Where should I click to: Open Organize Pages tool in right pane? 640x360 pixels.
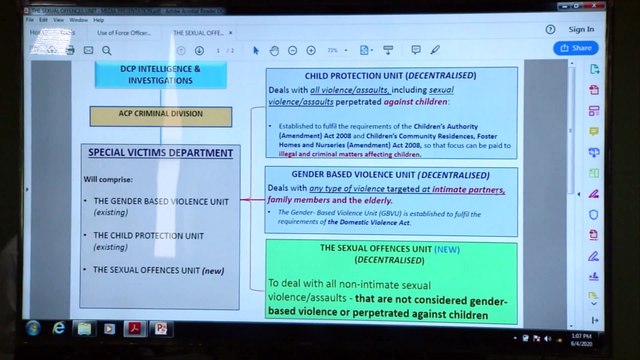pyautogui.click(x=594, y=173)
